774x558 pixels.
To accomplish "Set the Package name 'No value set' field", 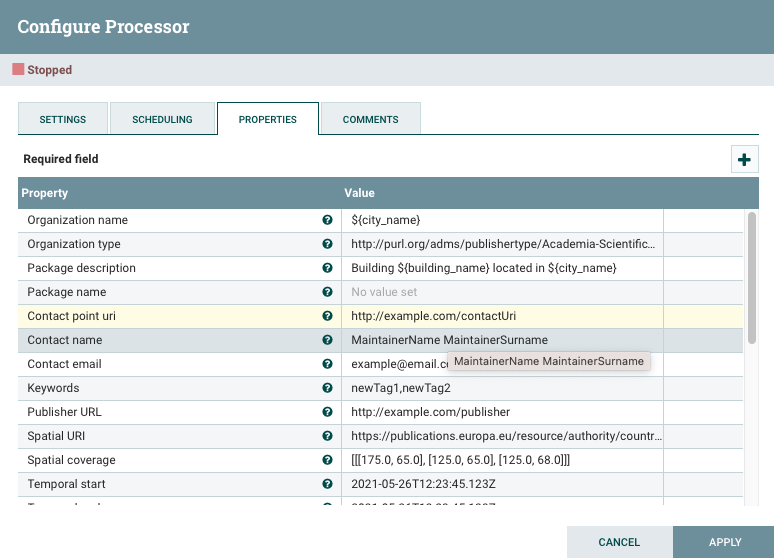I will pos(502,292).
